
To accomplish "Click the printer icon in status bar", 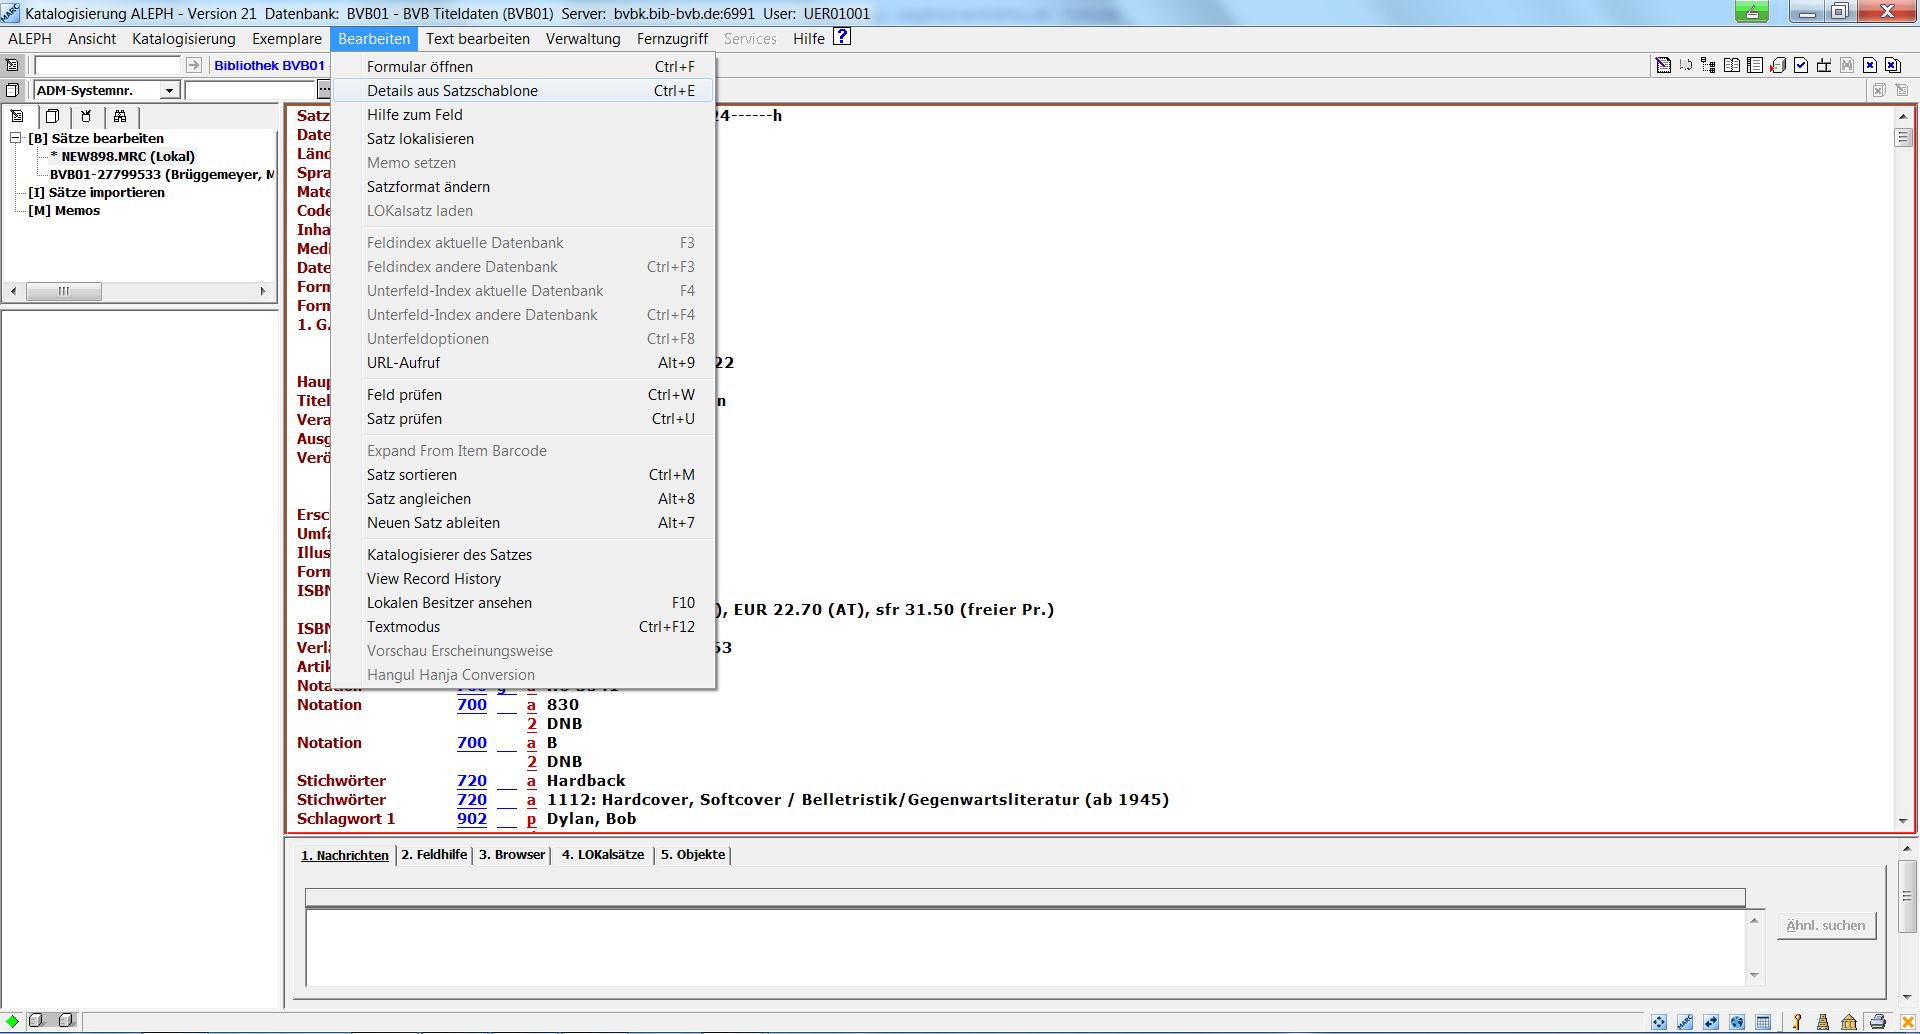I will point(1877,1022).
